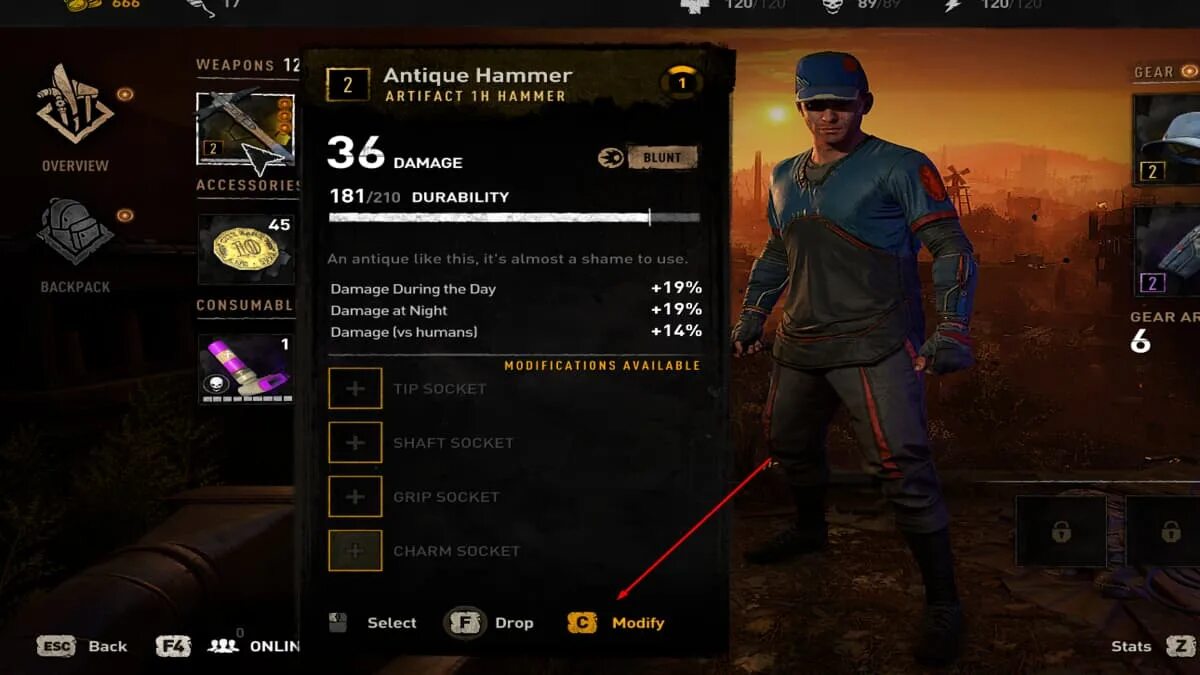This screenshot has width=1200, height=675.
Task: Click the Blunt damage type badge
Action: [662, 157]
